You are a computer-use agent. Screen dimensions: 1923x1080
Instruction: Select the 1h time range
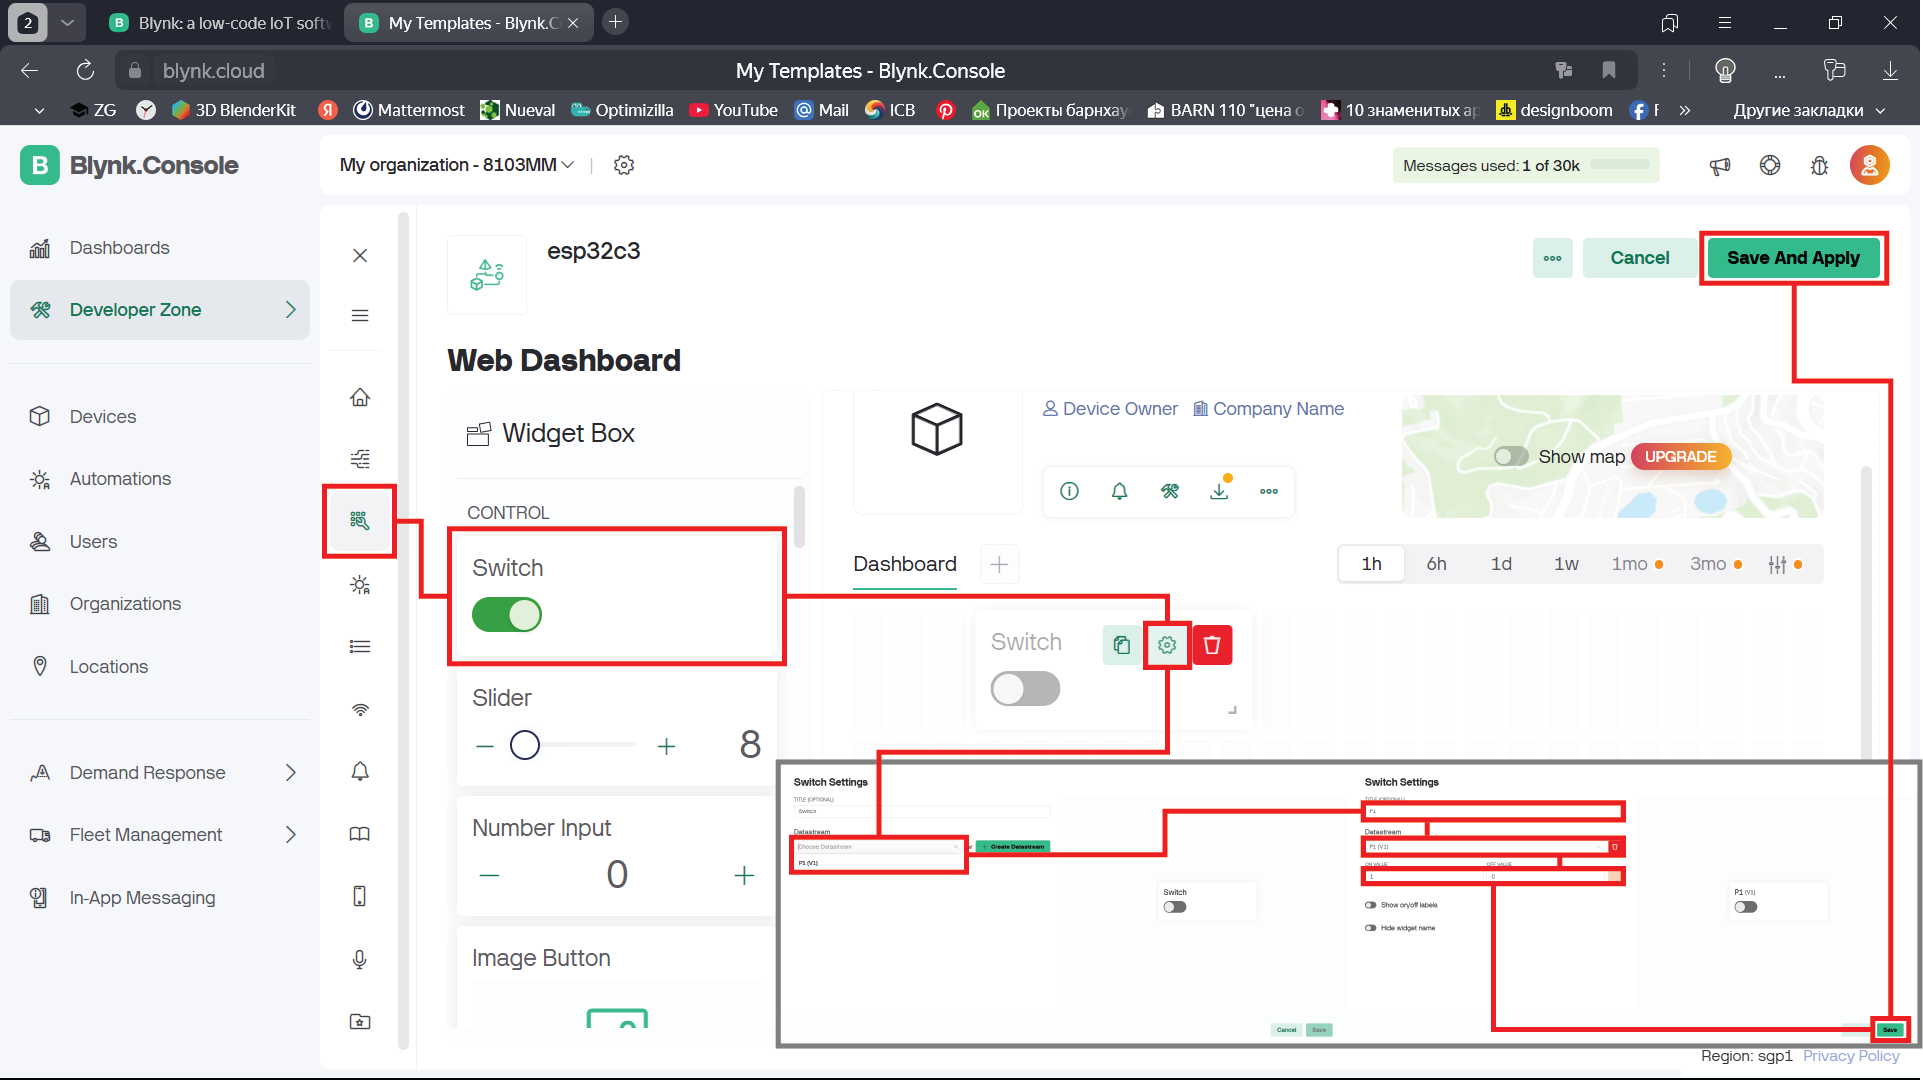tap(1372, 565)
